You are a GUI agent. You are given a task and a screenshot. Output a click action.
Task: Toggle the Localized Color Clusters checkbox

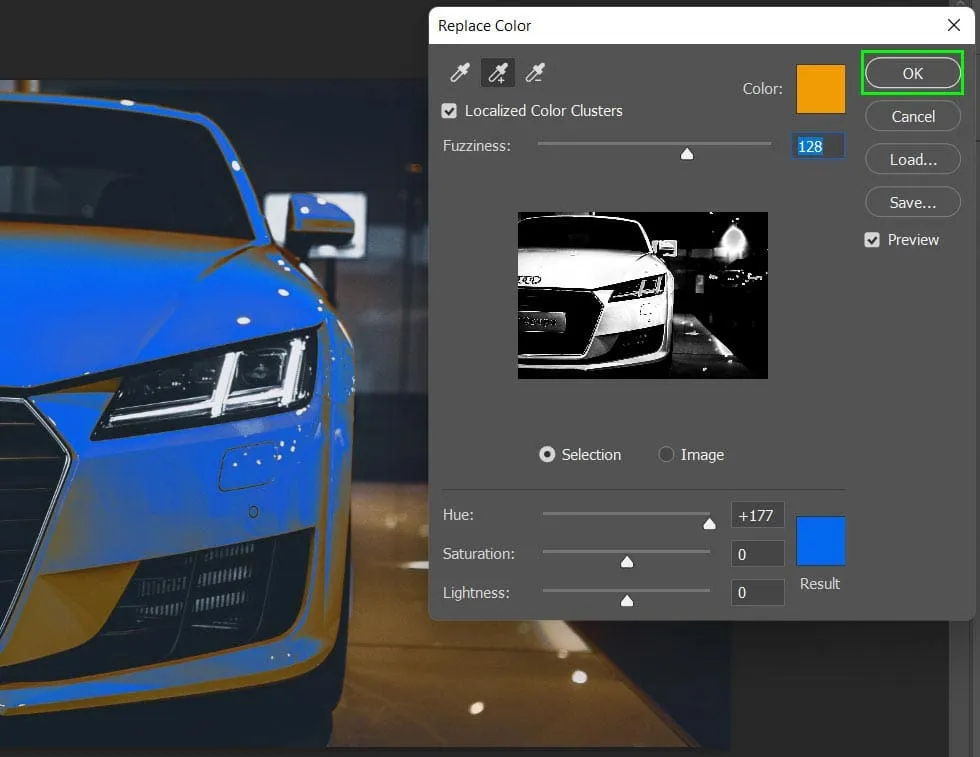(450, 111)
